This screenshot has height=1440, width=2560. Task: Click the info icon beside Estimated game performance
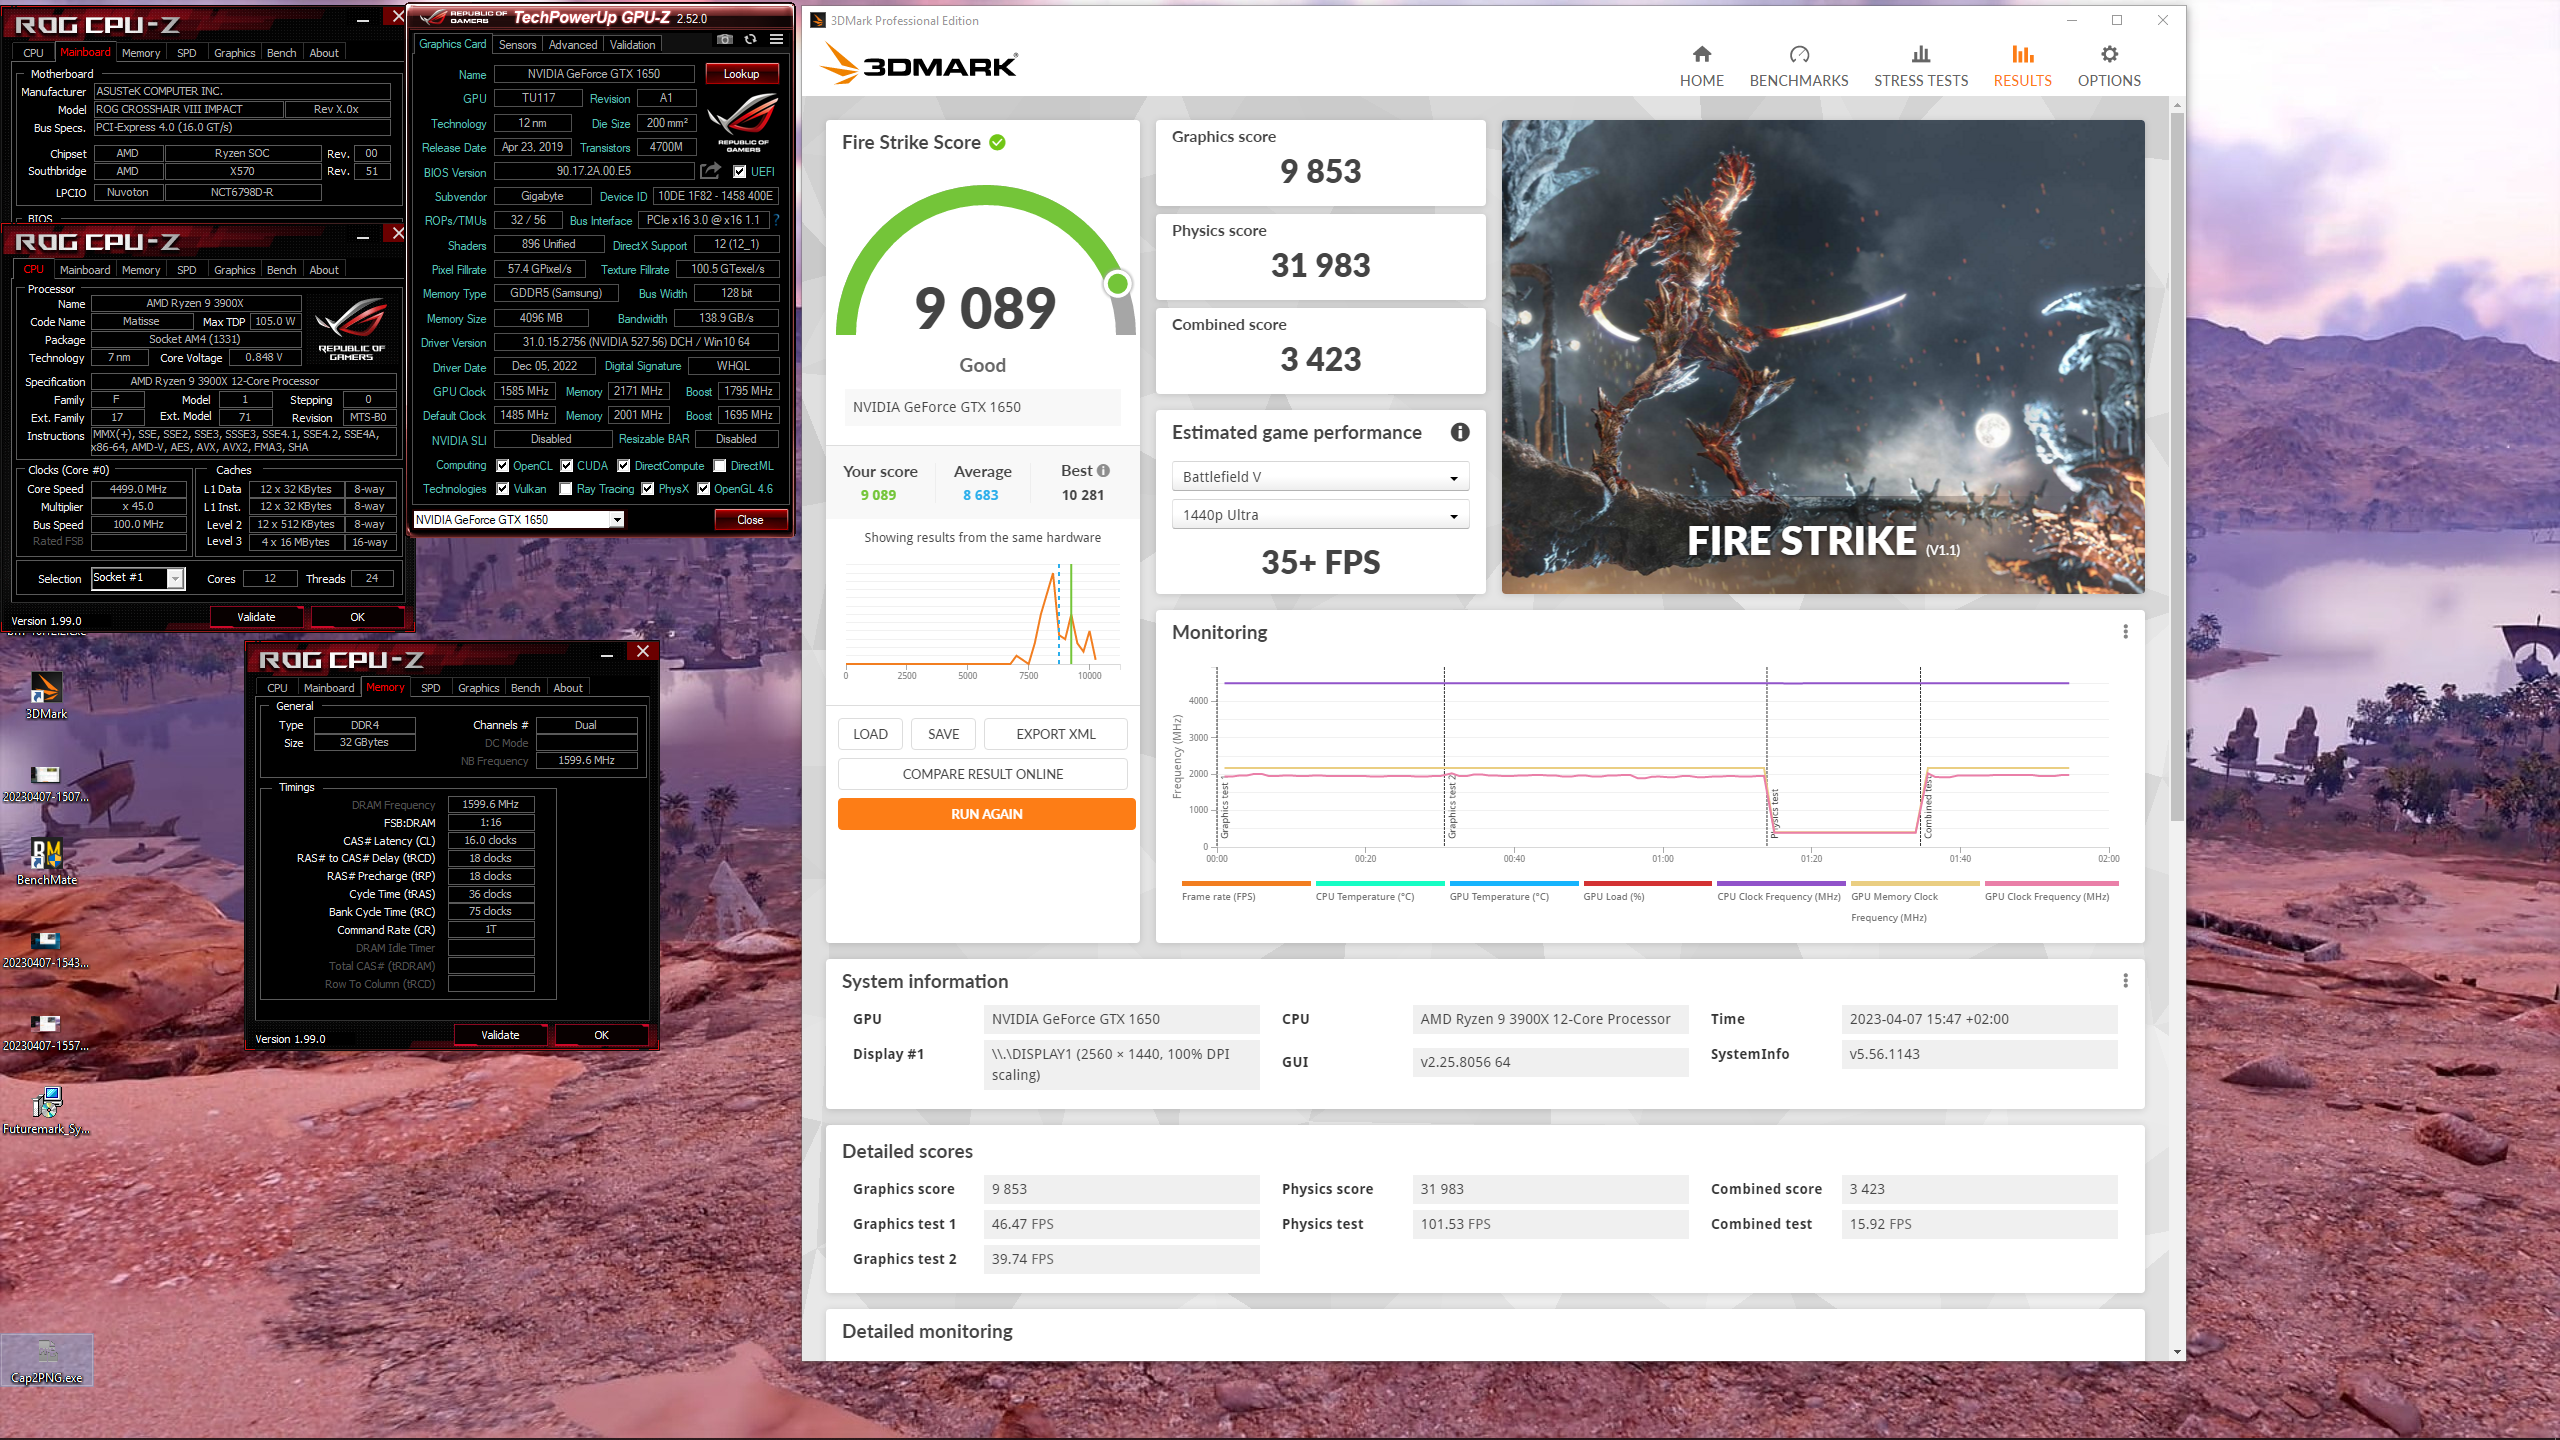(x=1460, y=432)
